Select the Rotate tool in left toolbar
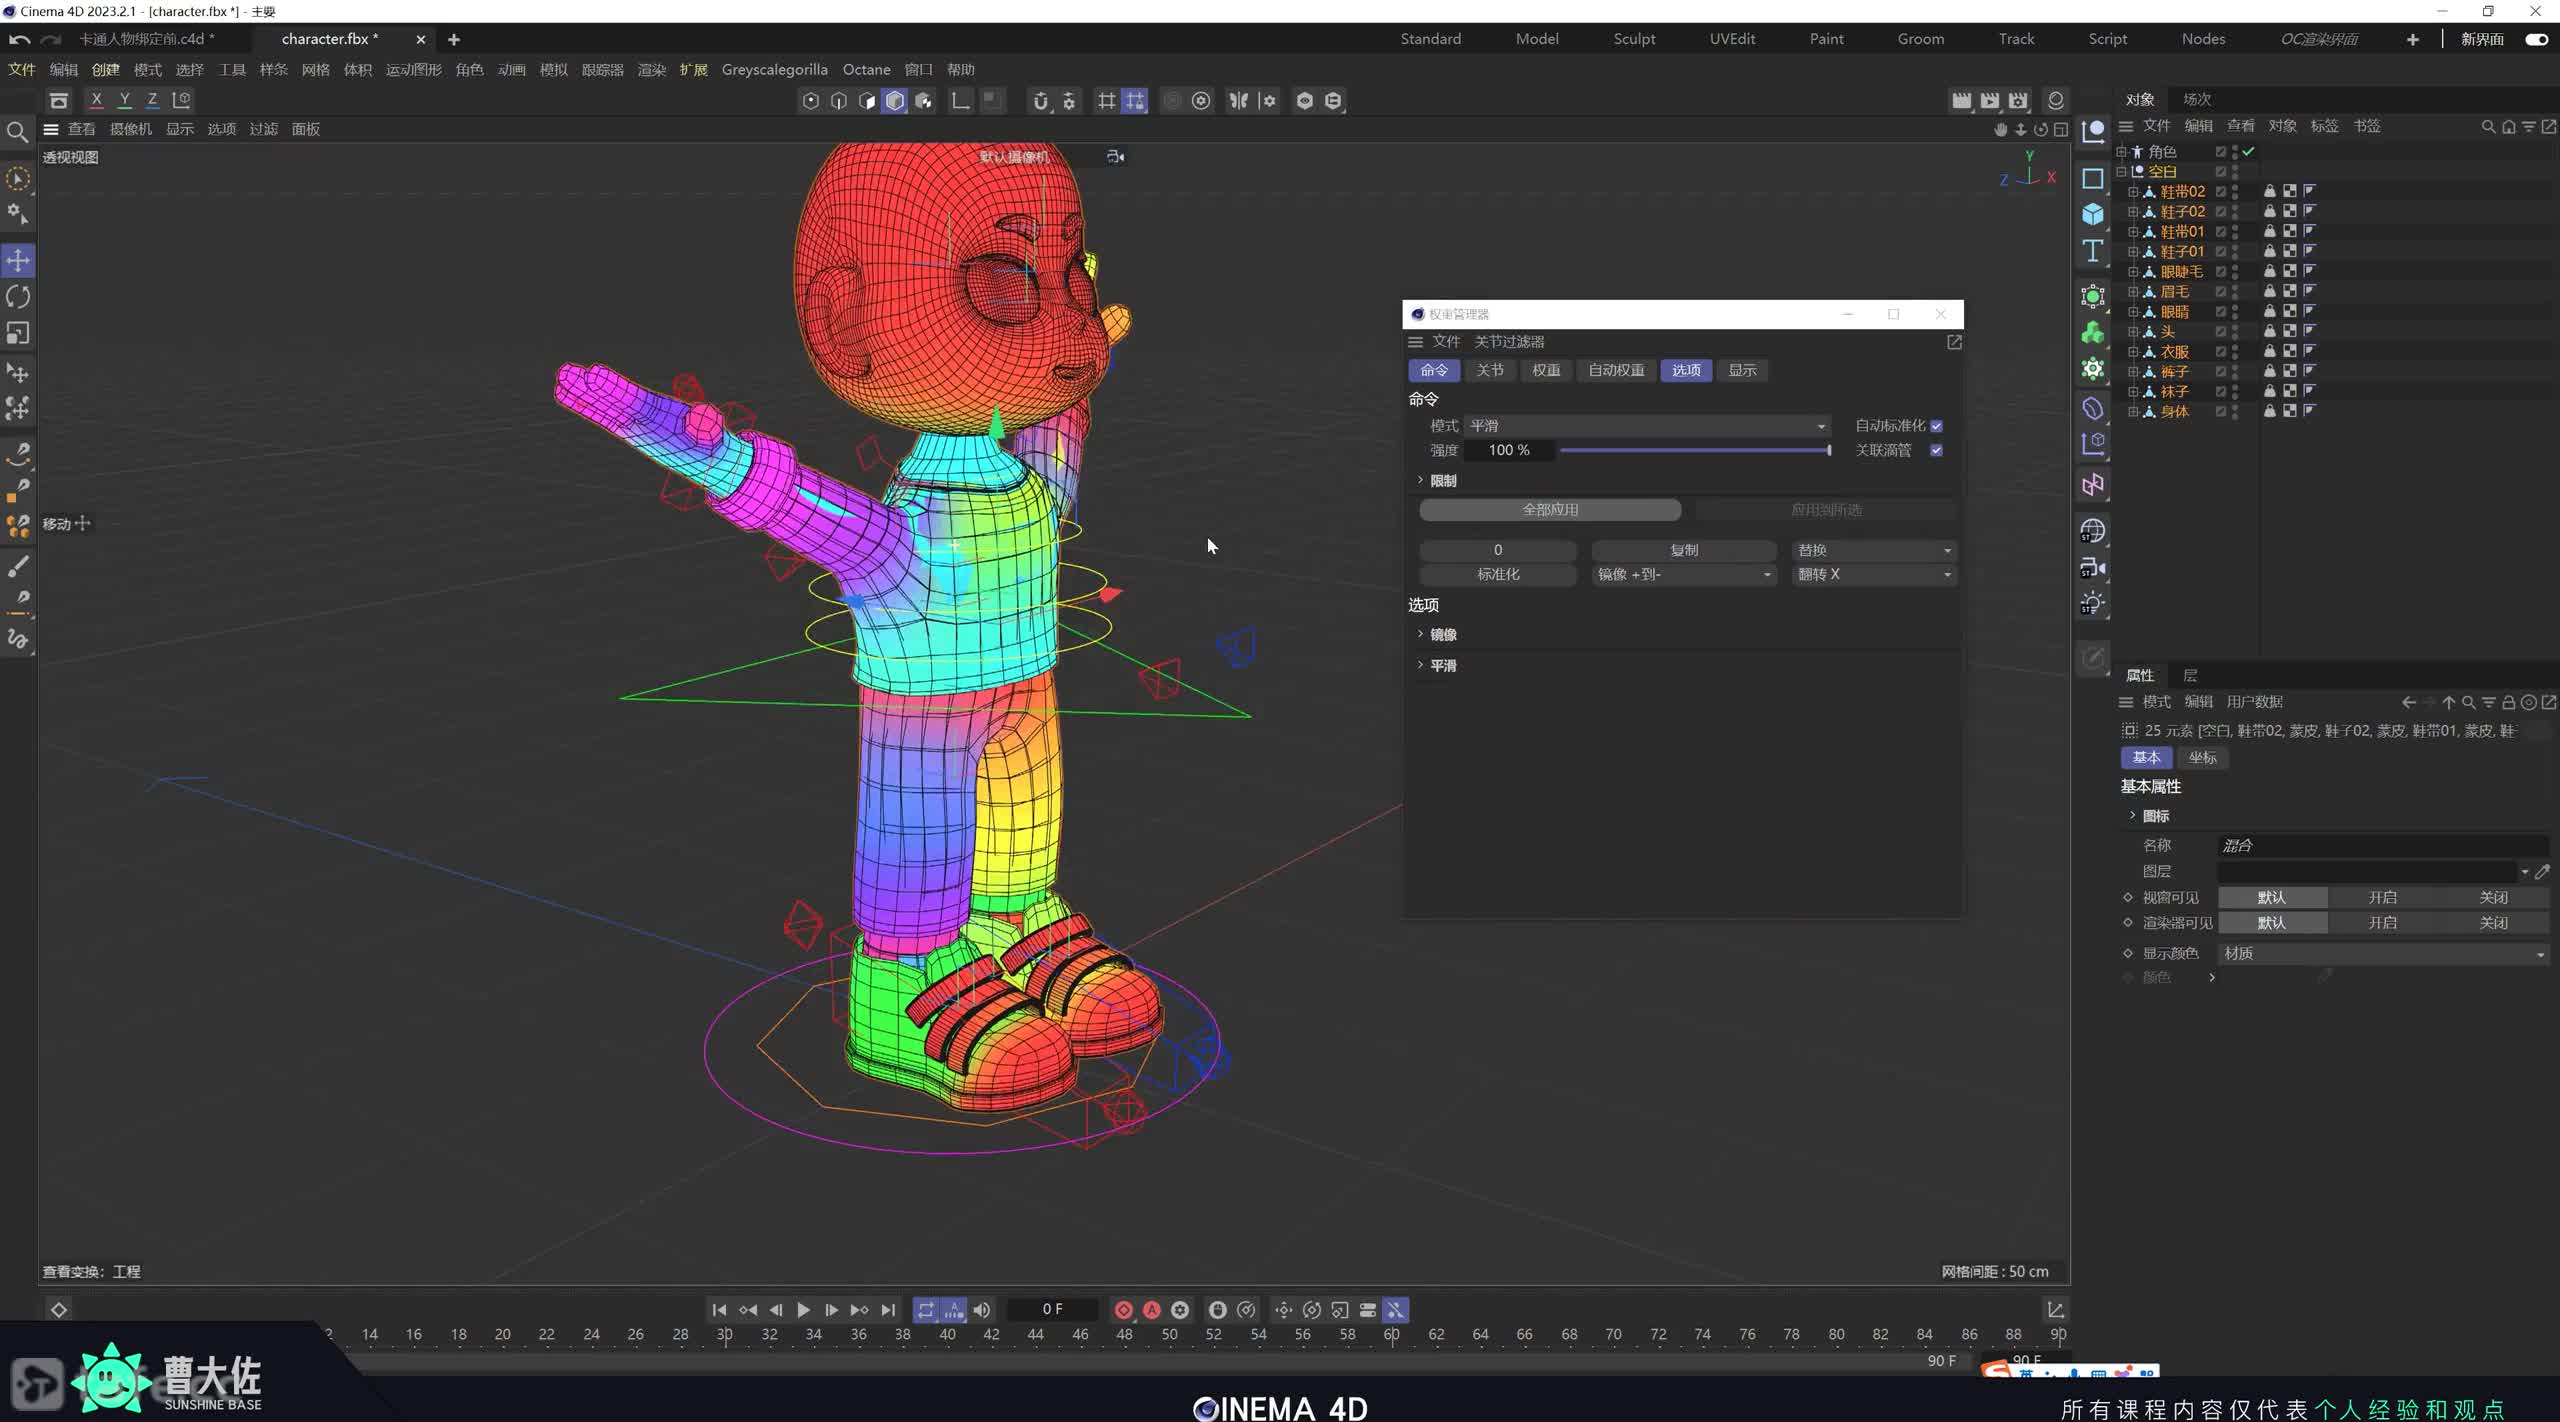 click(18, 297)
